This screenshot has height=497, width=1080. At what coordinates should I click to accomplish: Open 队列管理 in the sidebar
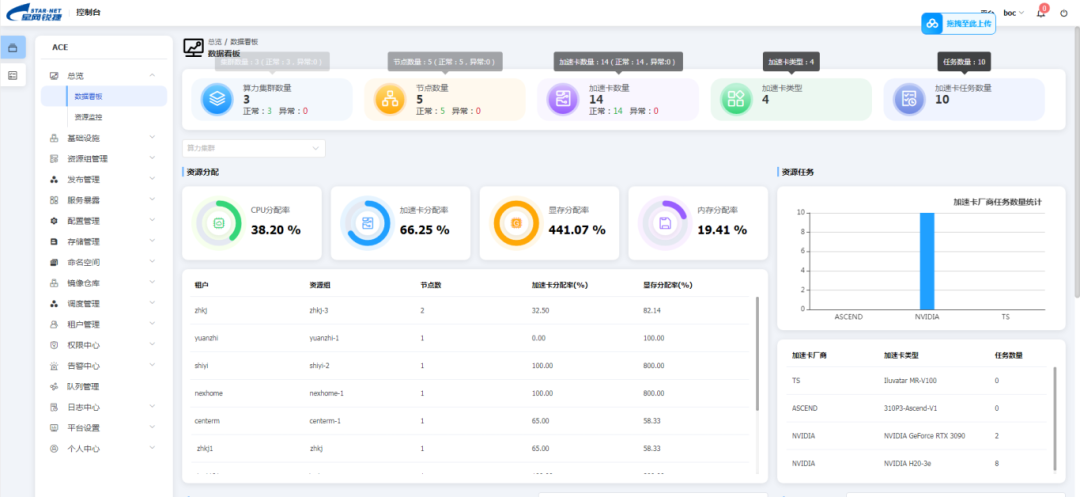(83, 387)
